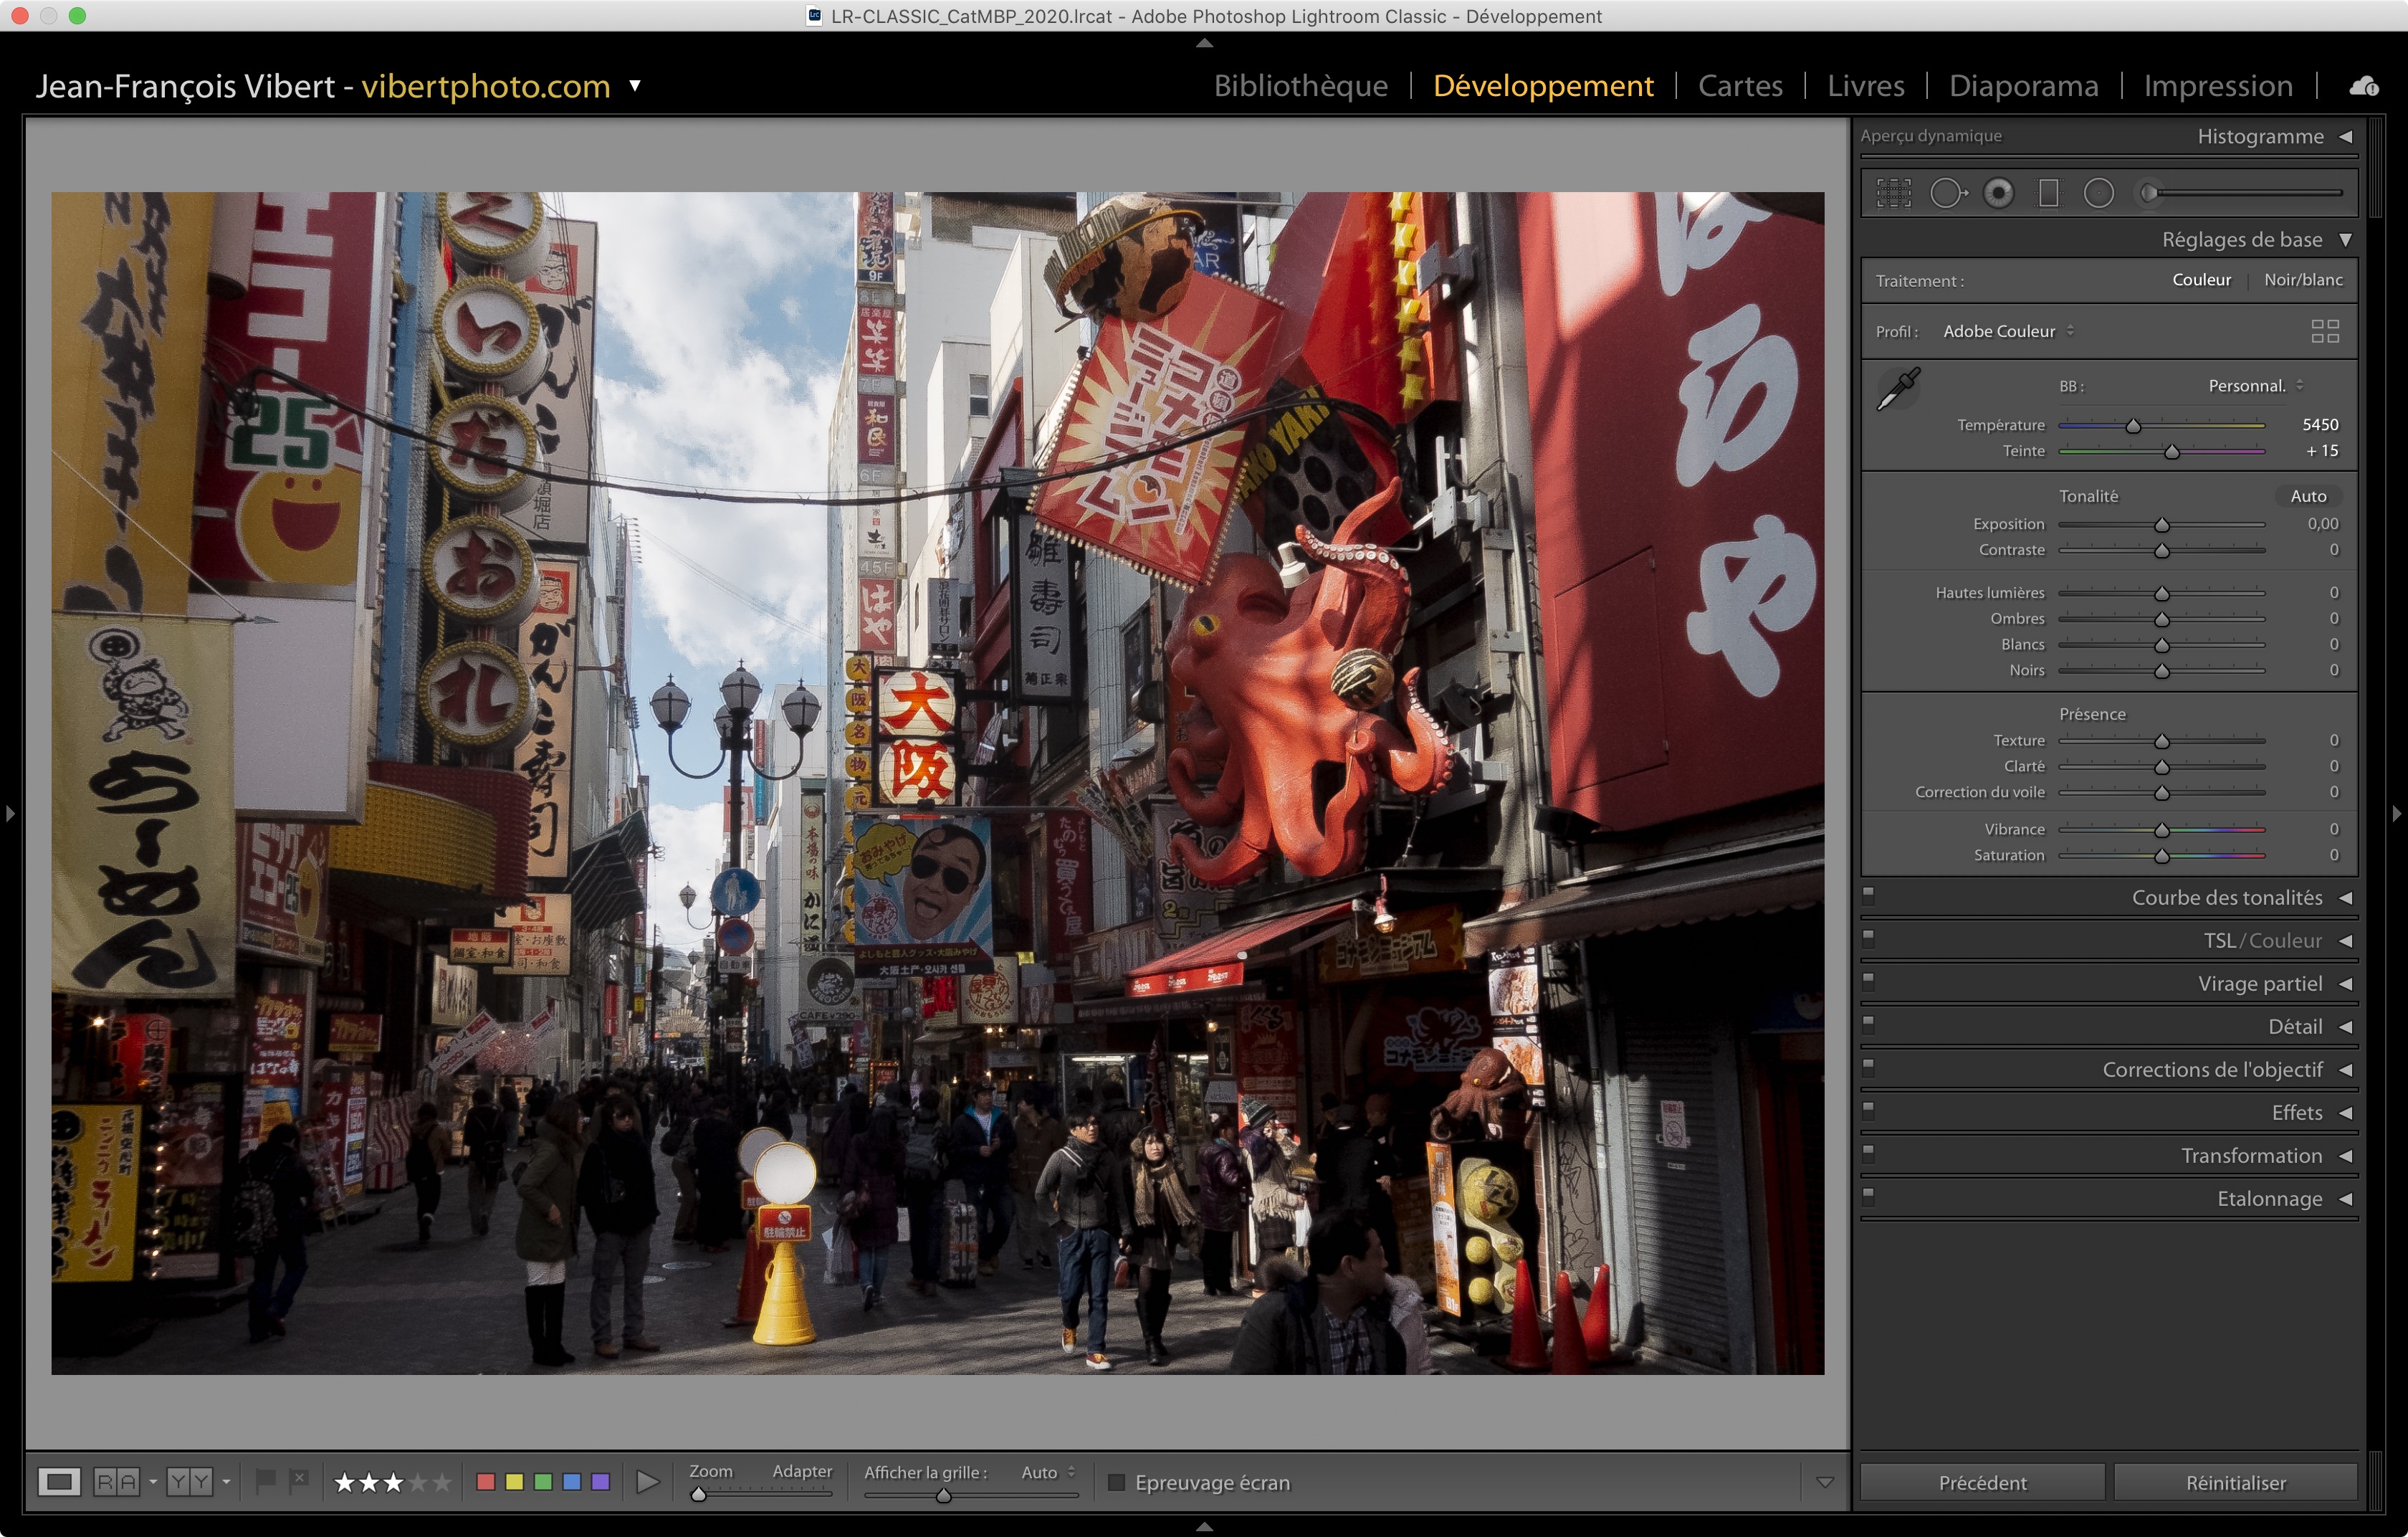Enable the Epreuvage écran checkbox
The image size is (2408, 1537).
tap(1117, 1482)
